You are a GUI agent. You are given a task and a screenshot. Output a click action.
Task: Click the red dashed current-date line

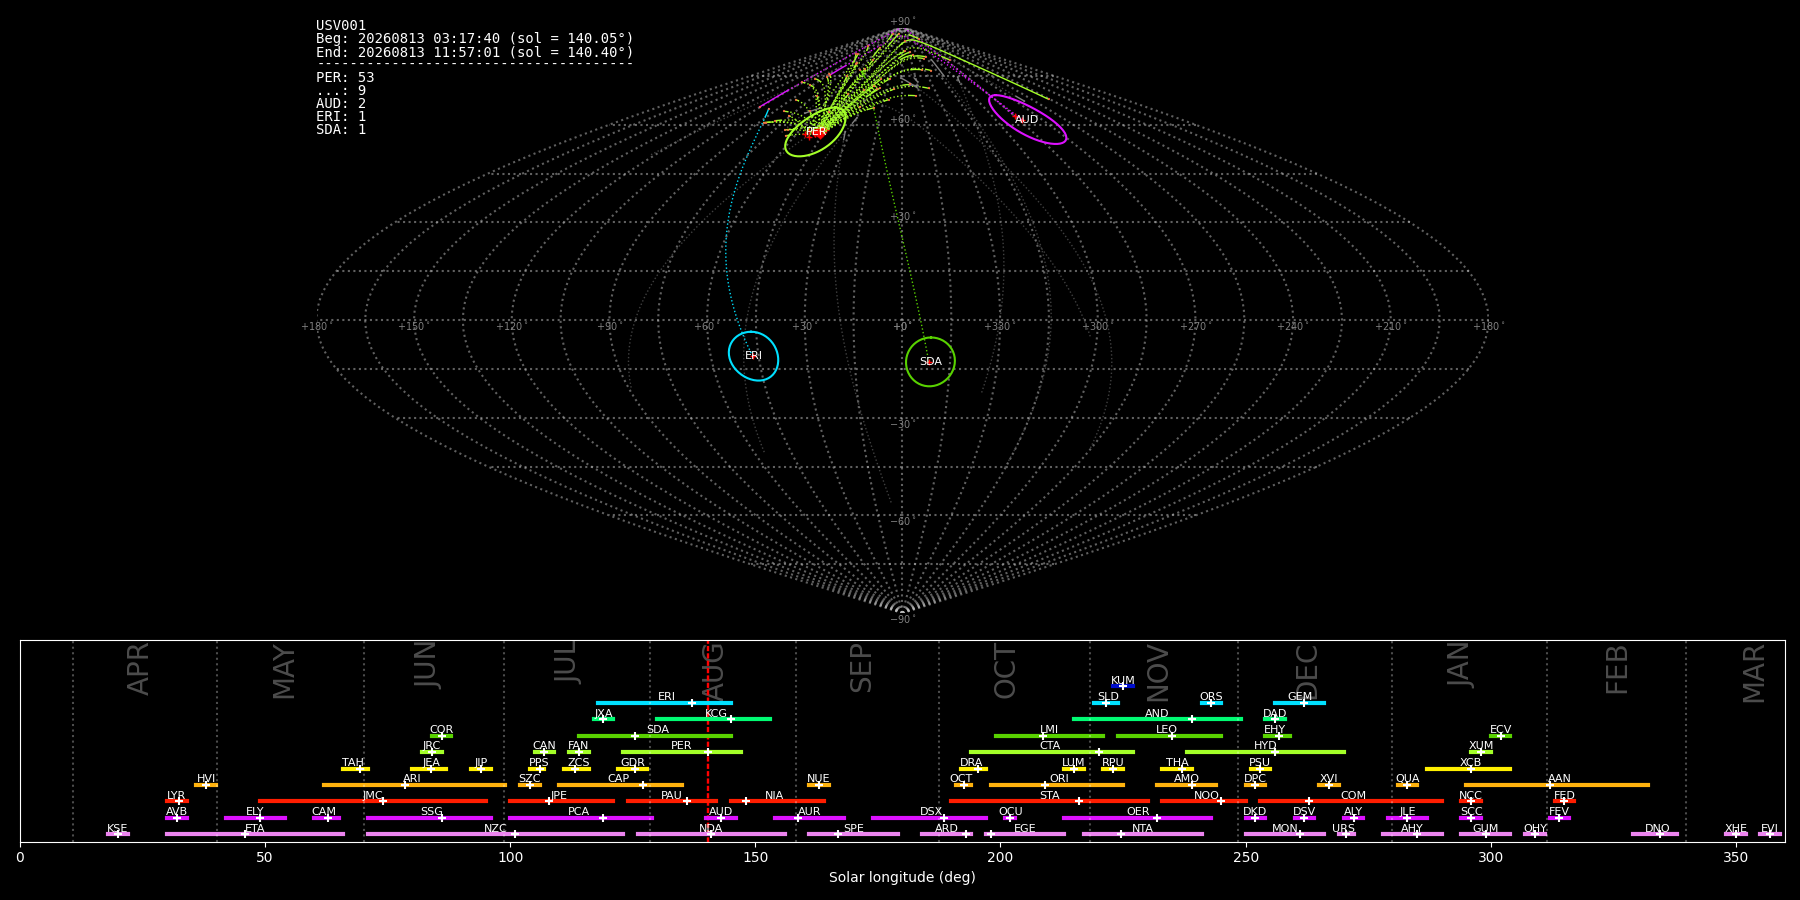tap(708, 741)
